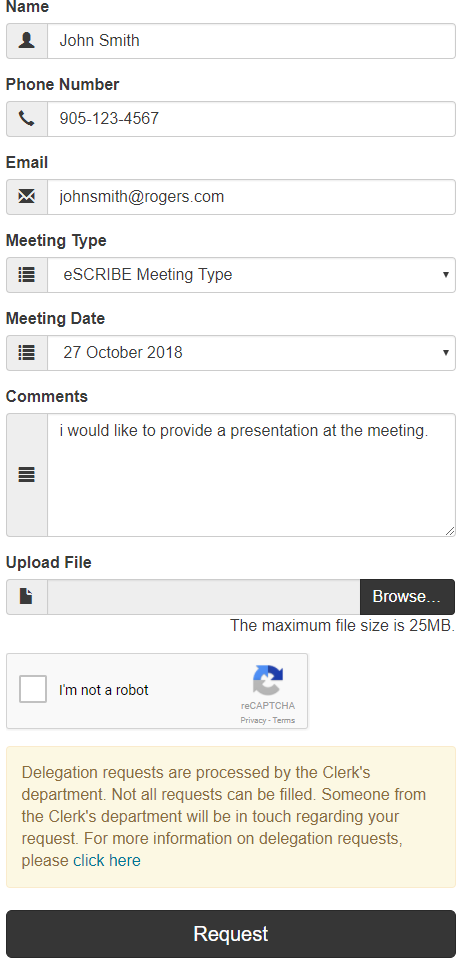The image size is (464, 960).
Task: Open the eSCRIBE Meeting Type dropdown
Action: click(x=252, y=275)
